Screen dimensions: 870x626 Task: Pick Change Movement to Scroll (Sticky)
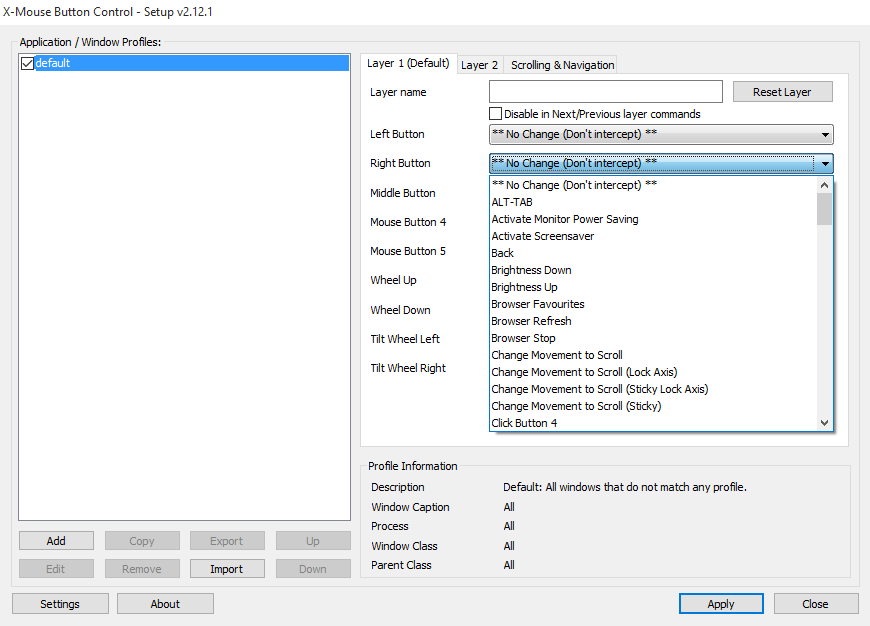654,406
